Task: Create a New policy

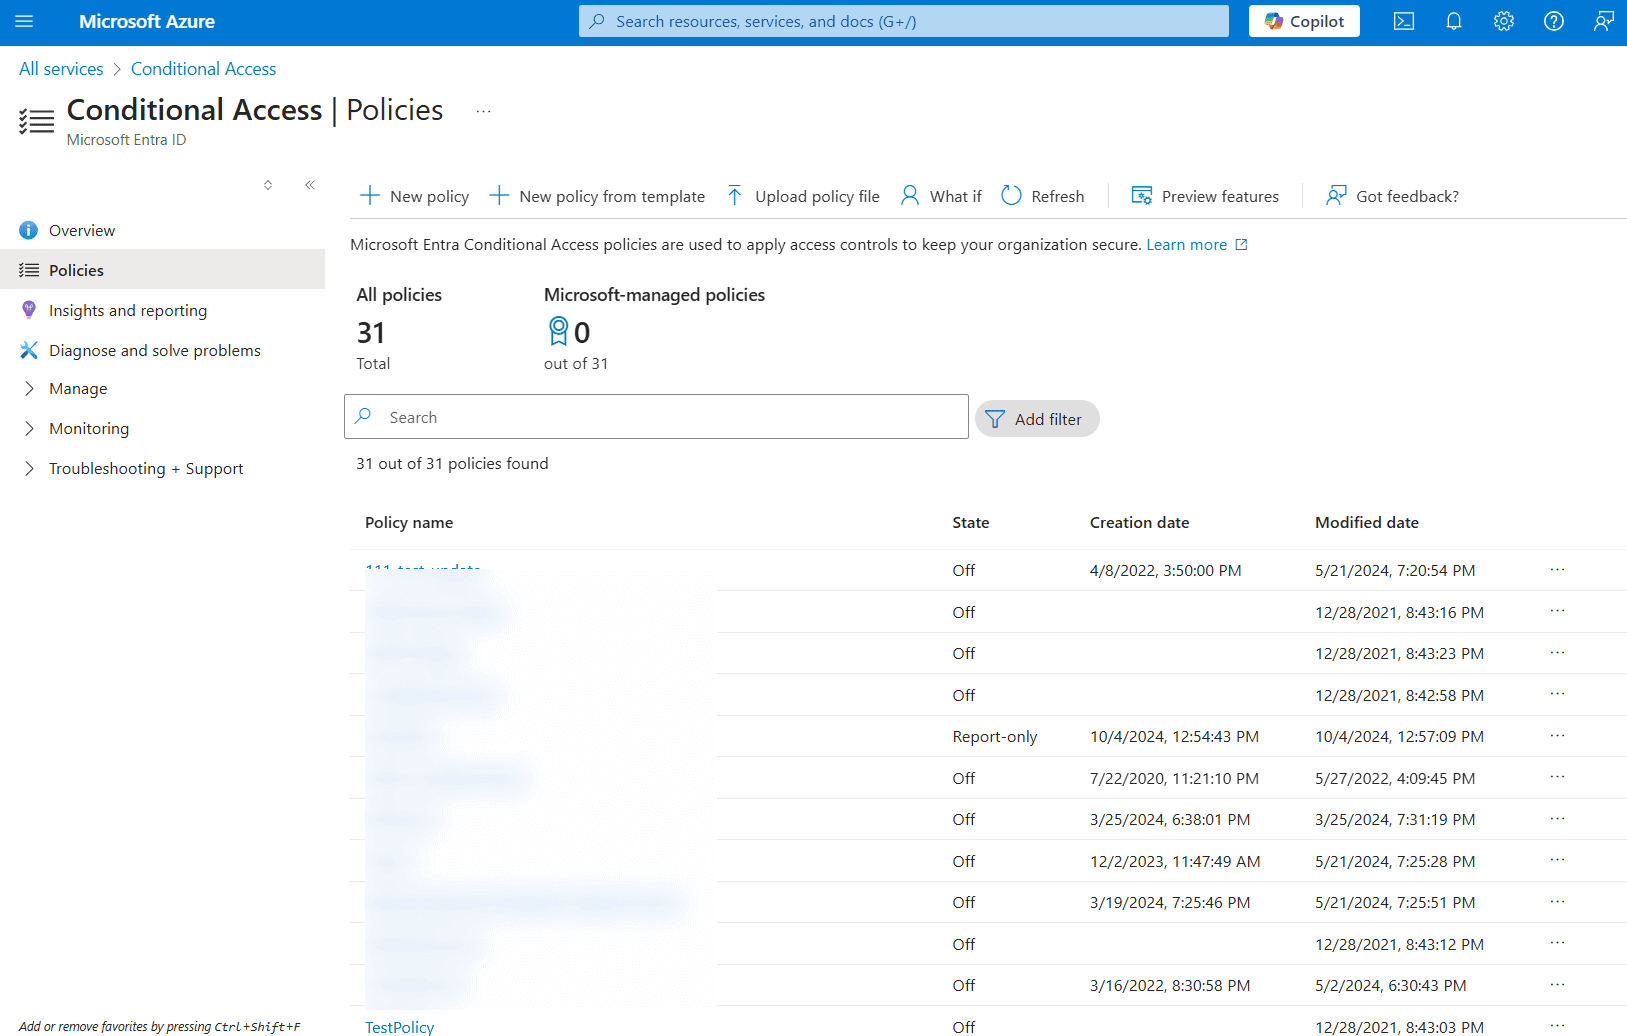Action: click(413, 195)
